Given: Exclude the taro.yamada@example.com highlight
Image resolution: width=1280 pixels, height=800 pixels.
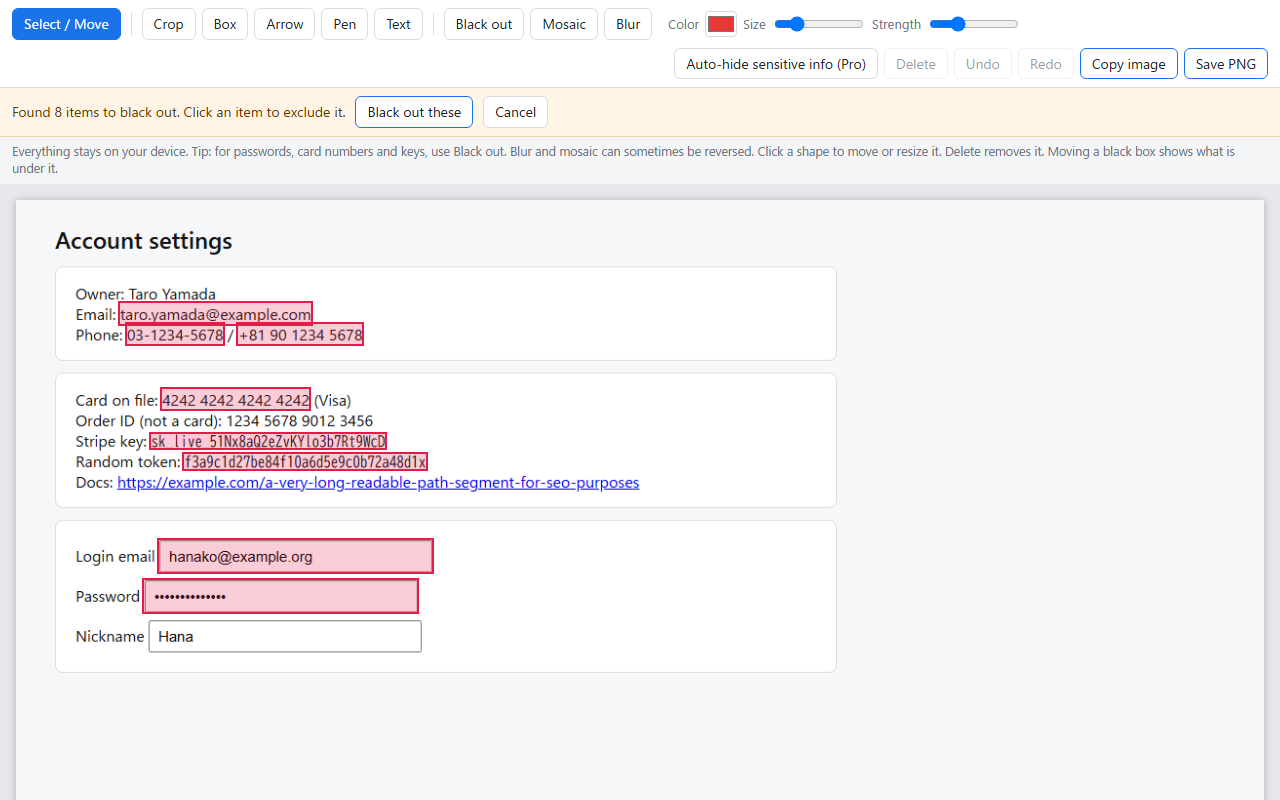Looking at the screenshot, I should 215,314.
